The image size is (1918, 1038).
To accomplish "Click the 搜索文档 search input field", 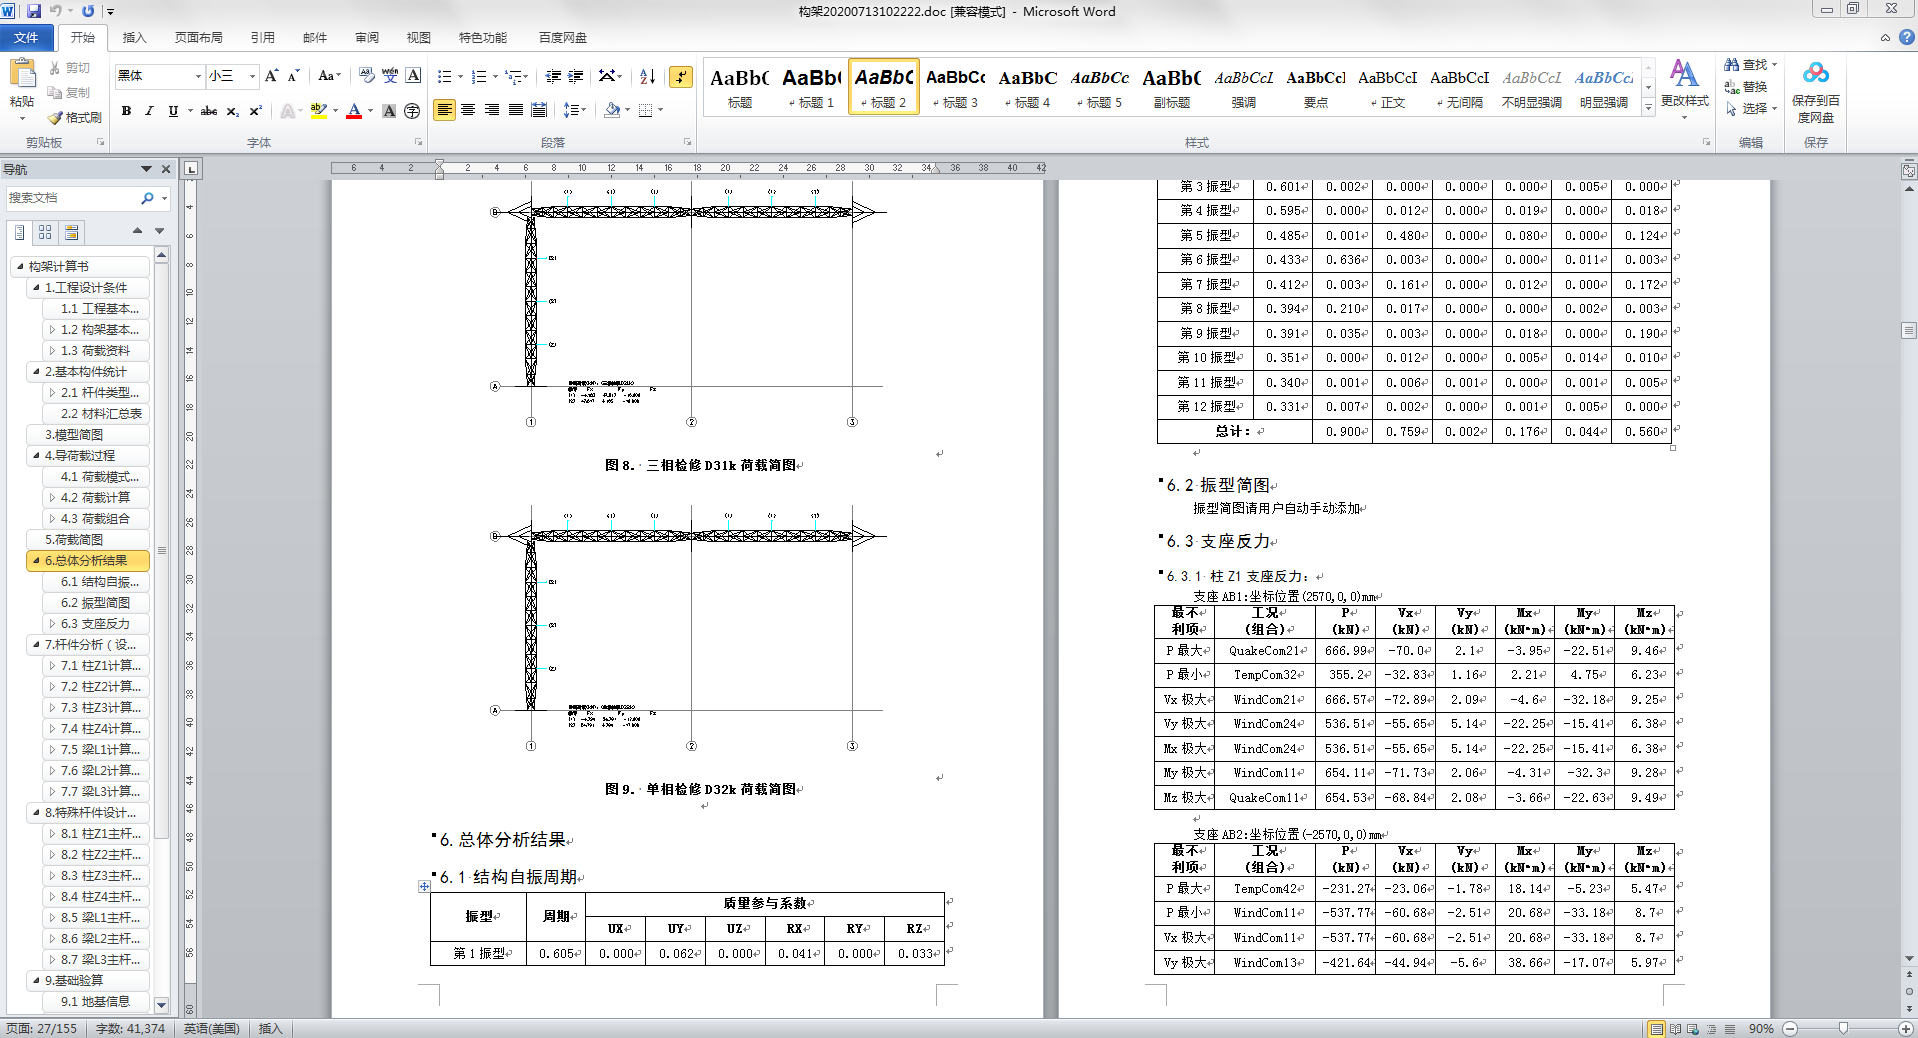I will 70,198.
